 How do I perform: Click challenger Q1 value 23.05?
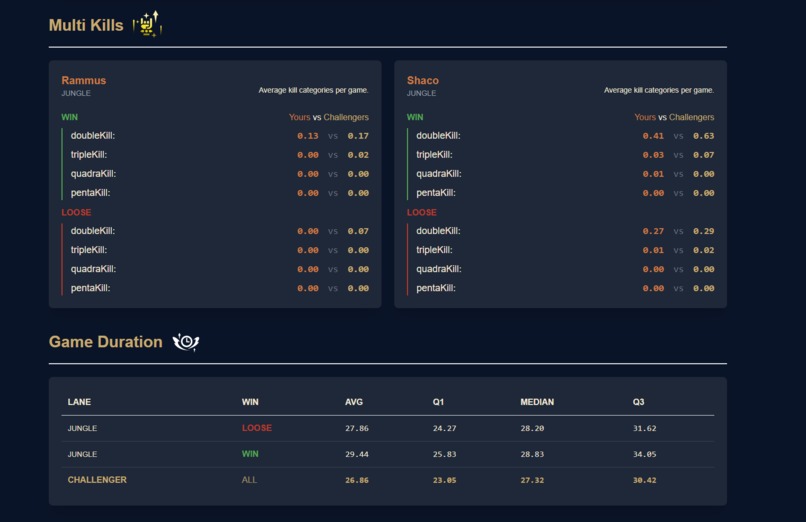point(444,480)
